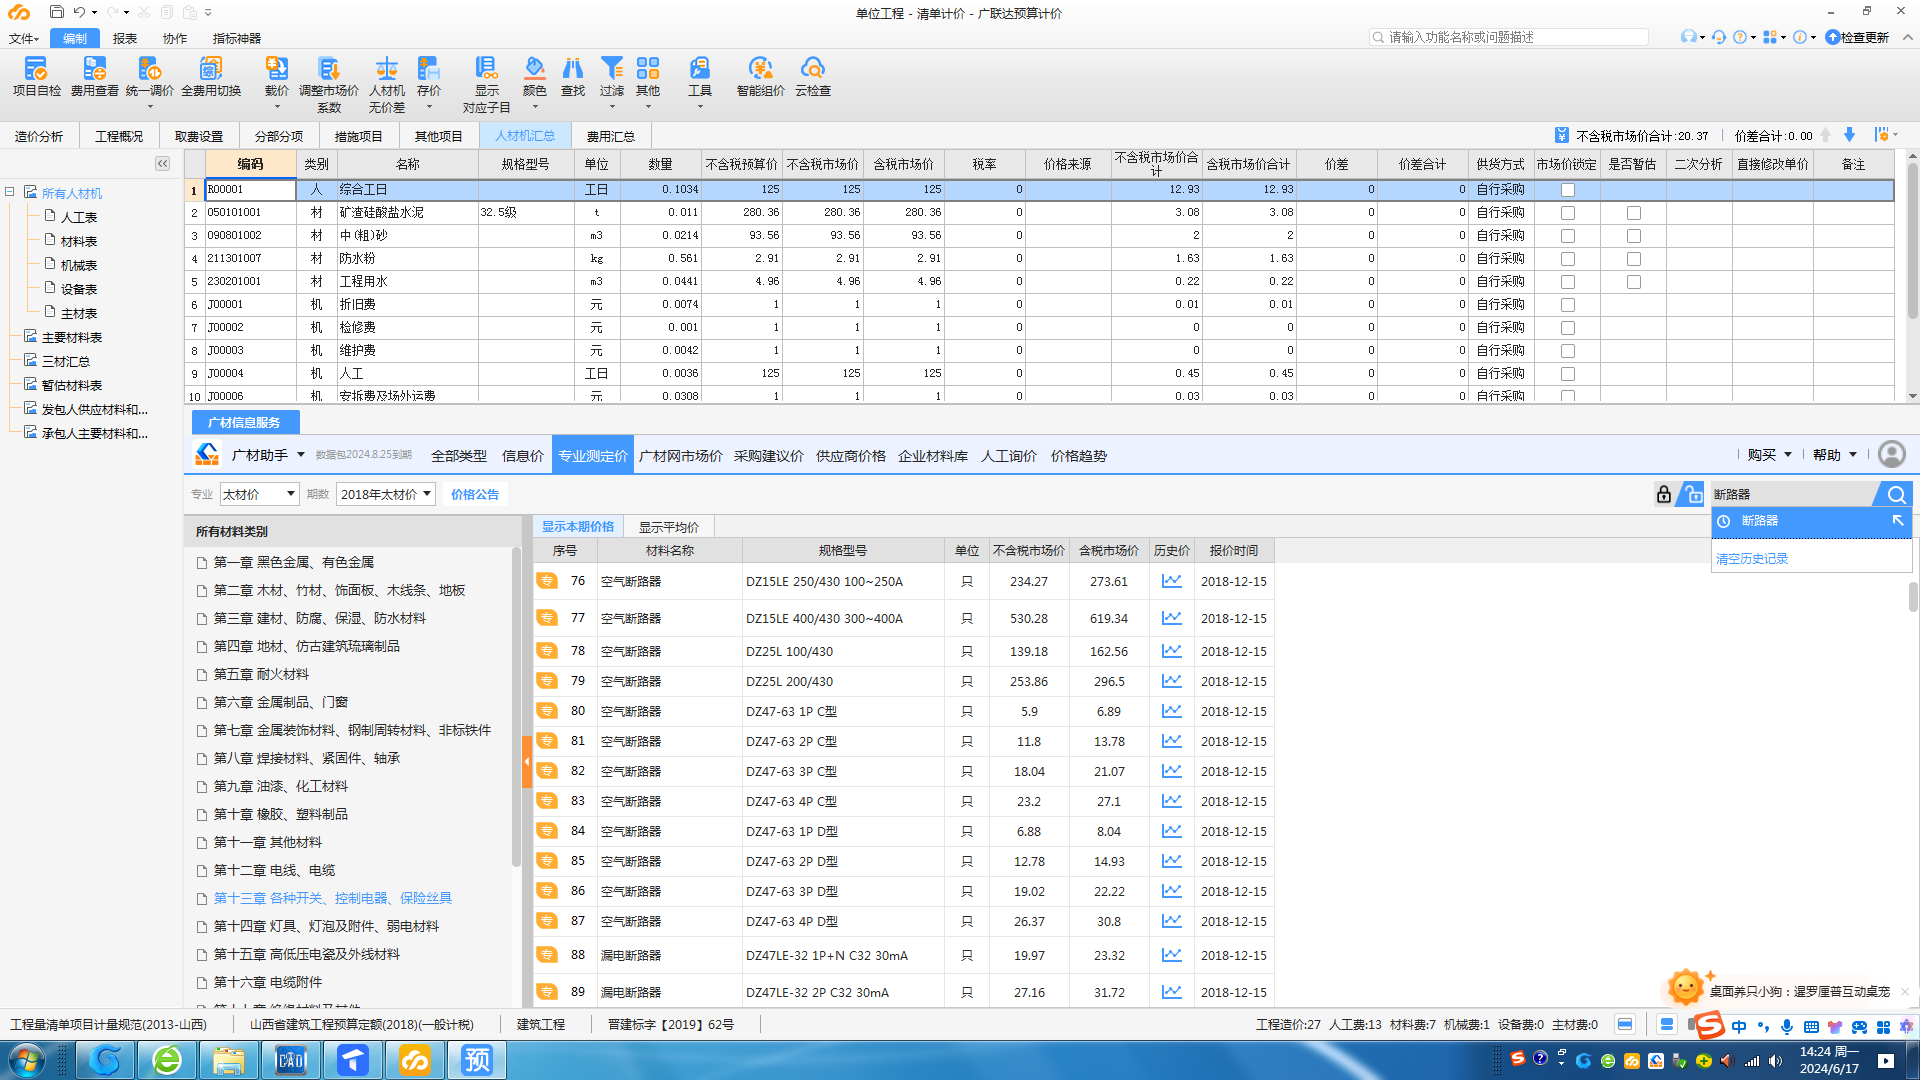Toggle 市场价锁定 checkbox for 中(粗)砂
Viewport: 1920px width, 1080px height.
(x=1568, y=236)
